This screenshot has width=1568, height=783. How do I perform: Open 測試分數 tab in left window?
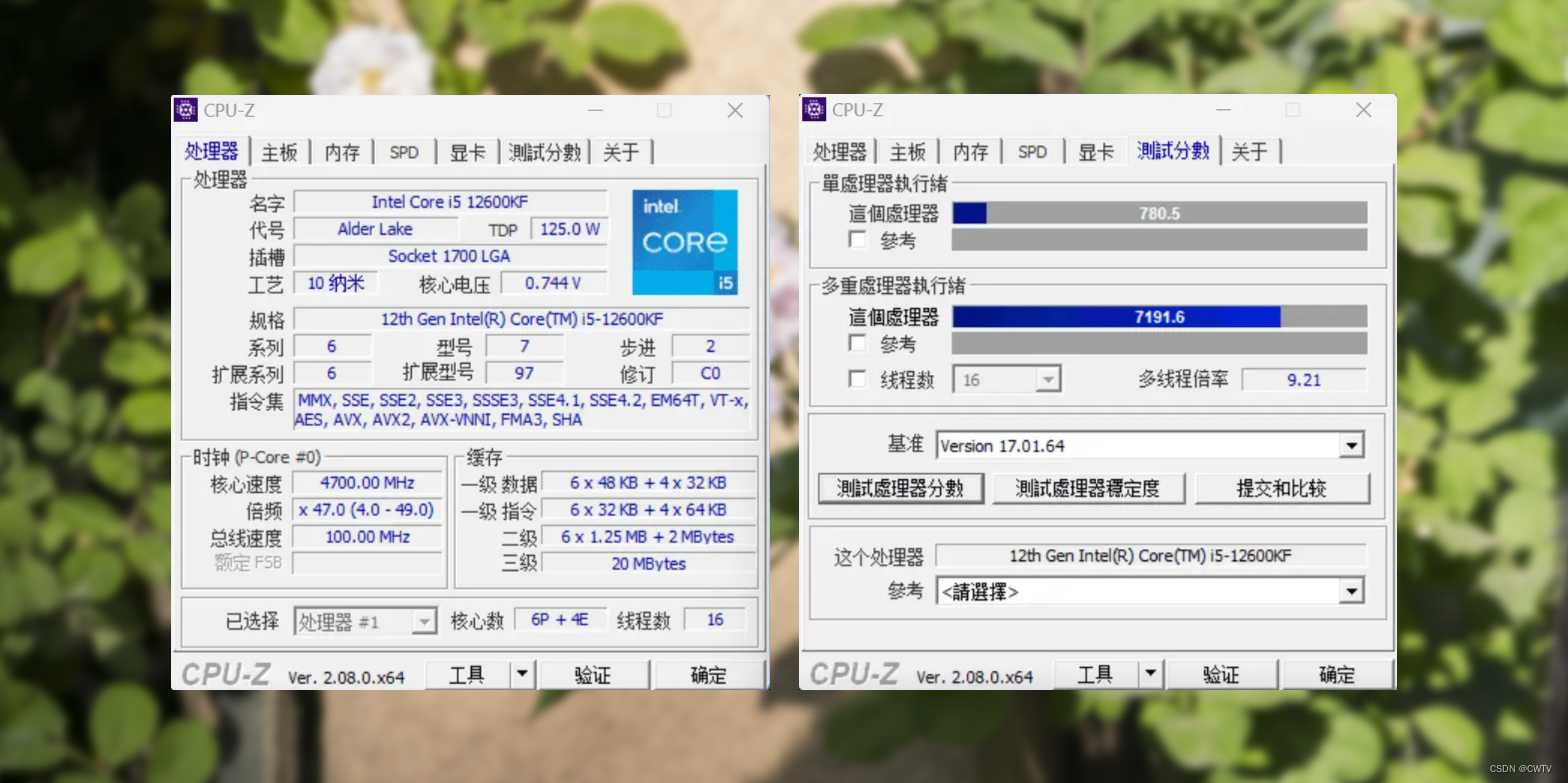coord(544,152)
